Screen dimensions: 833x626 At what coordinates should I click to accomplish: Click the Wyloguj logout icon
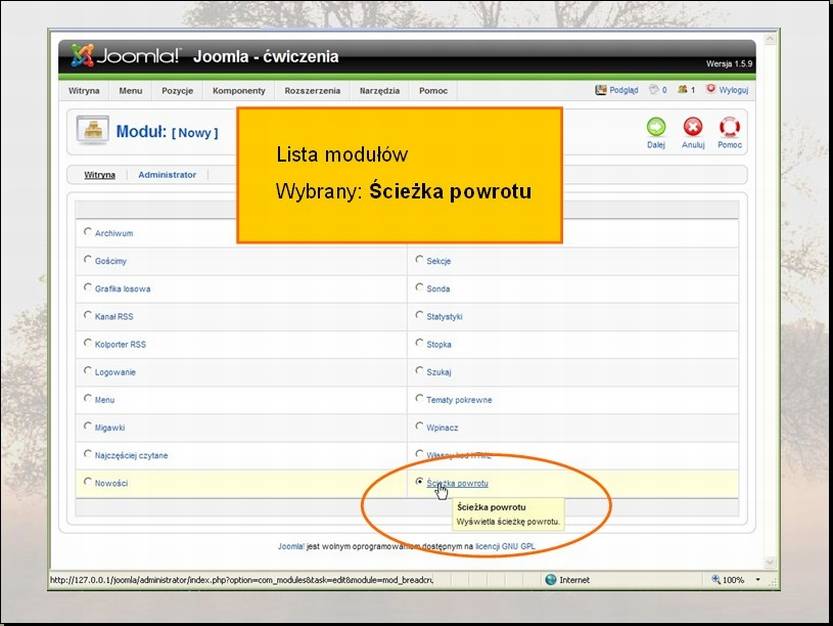point(711,89)
